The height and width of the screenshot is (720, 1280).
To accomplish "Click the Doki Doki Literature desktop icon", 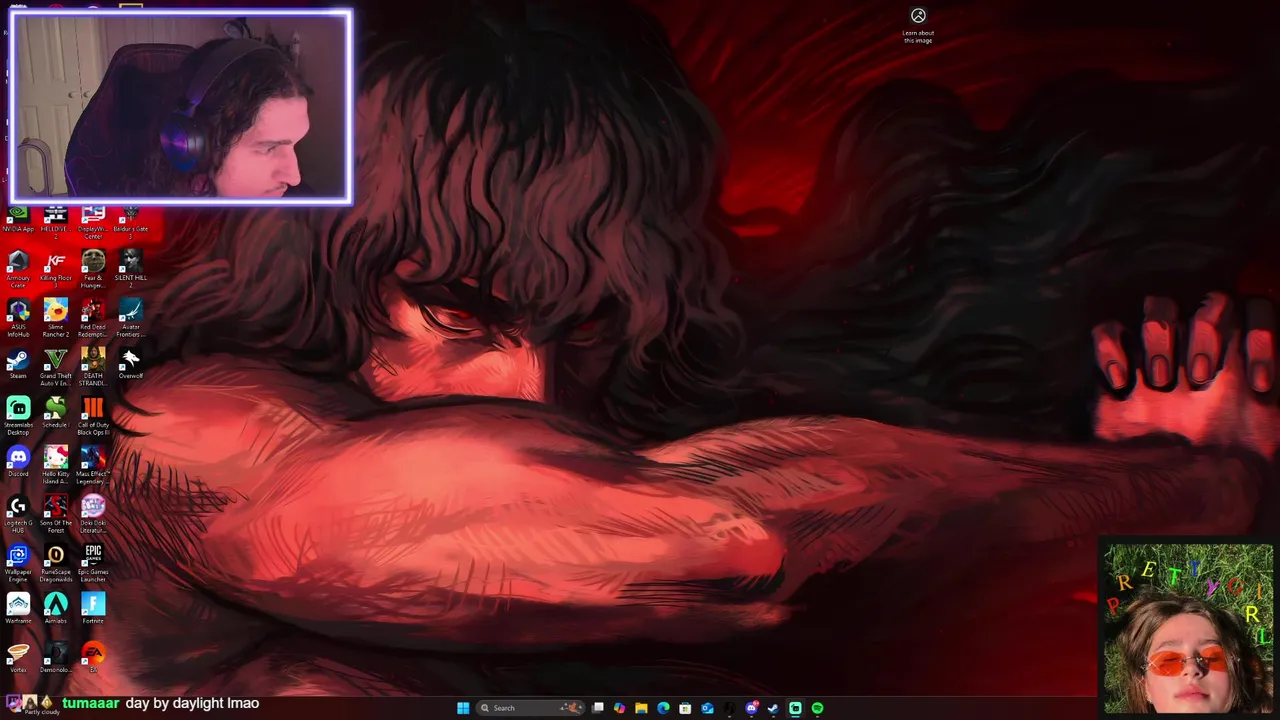I will pyautogui.click(x=93, y=514).
